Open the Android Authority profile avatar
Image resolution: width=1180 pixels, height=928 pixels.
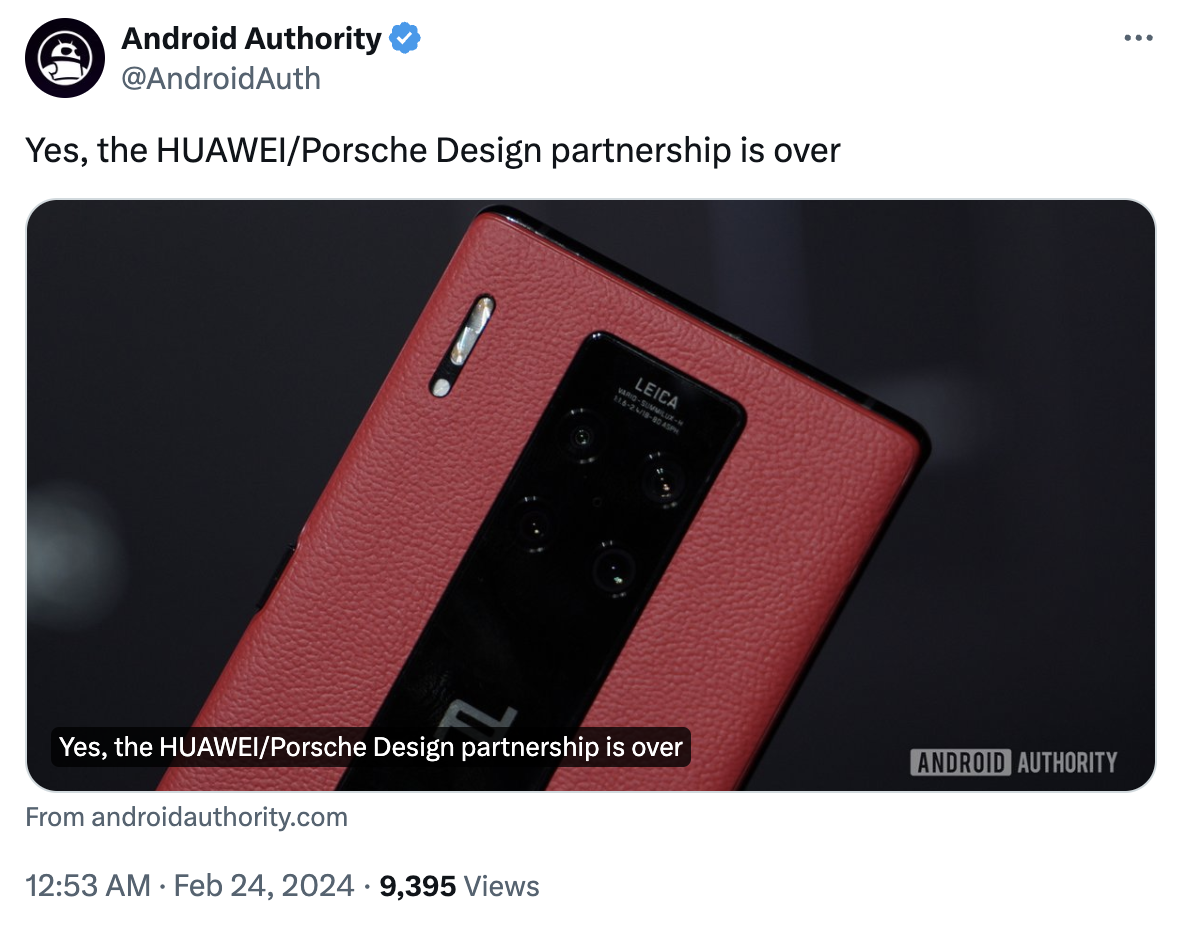(65, 58)
